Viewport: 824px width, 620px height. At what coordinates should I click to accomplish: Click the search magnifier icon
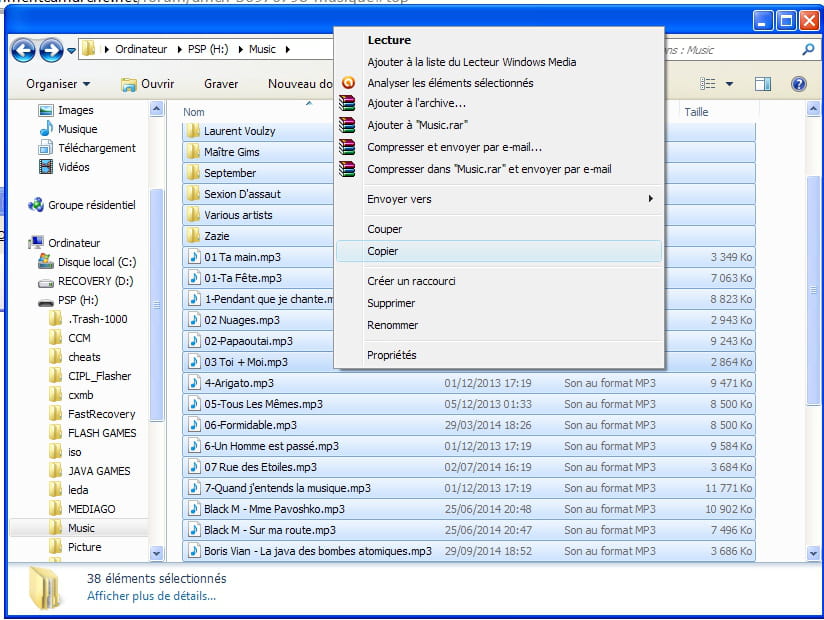(x=808, y=50)
